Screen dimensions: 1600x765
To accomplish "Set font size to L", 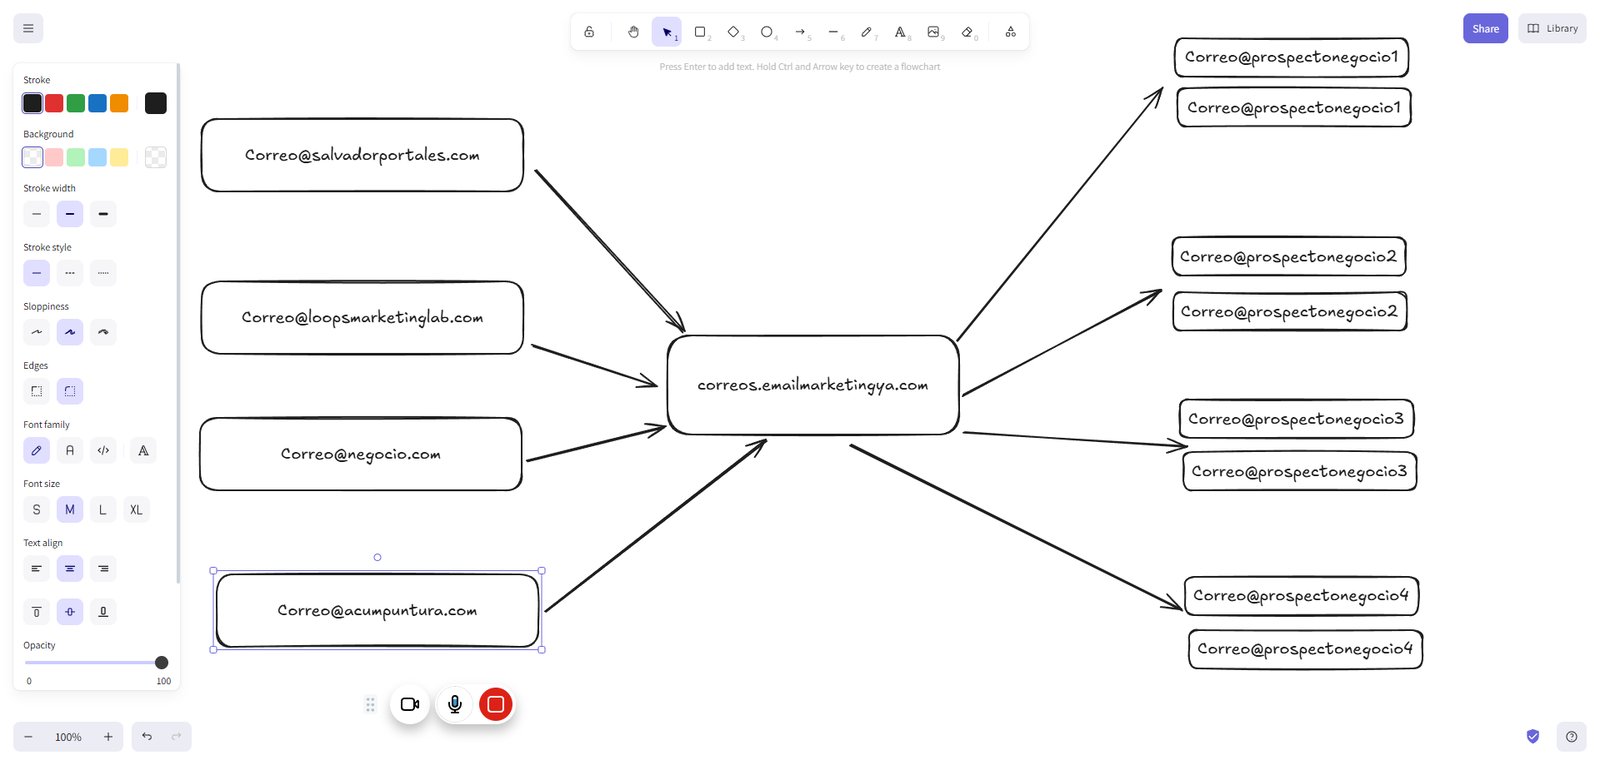I will [x=103, y=510].
